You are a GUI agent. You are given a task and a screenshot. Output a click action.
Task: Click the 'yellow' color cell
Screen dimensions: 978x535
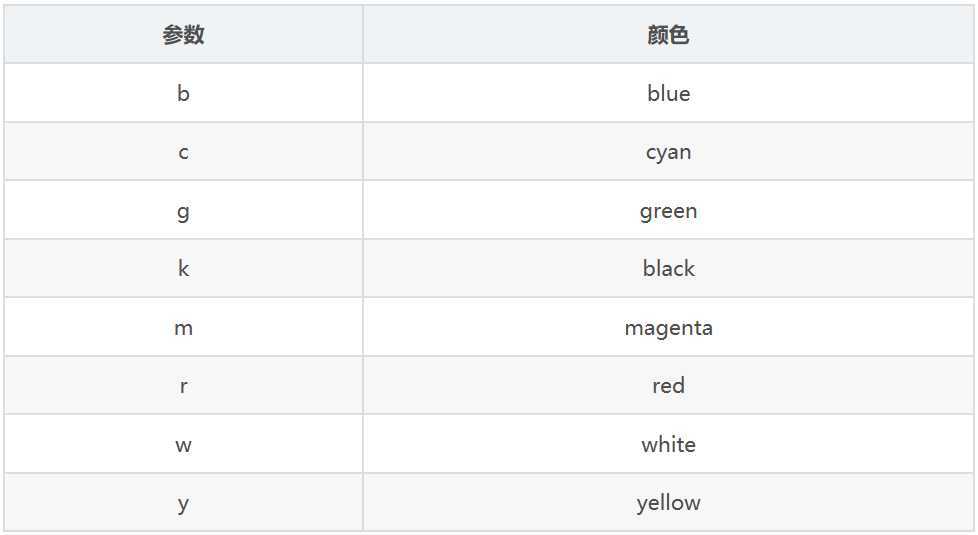point(668,503)
